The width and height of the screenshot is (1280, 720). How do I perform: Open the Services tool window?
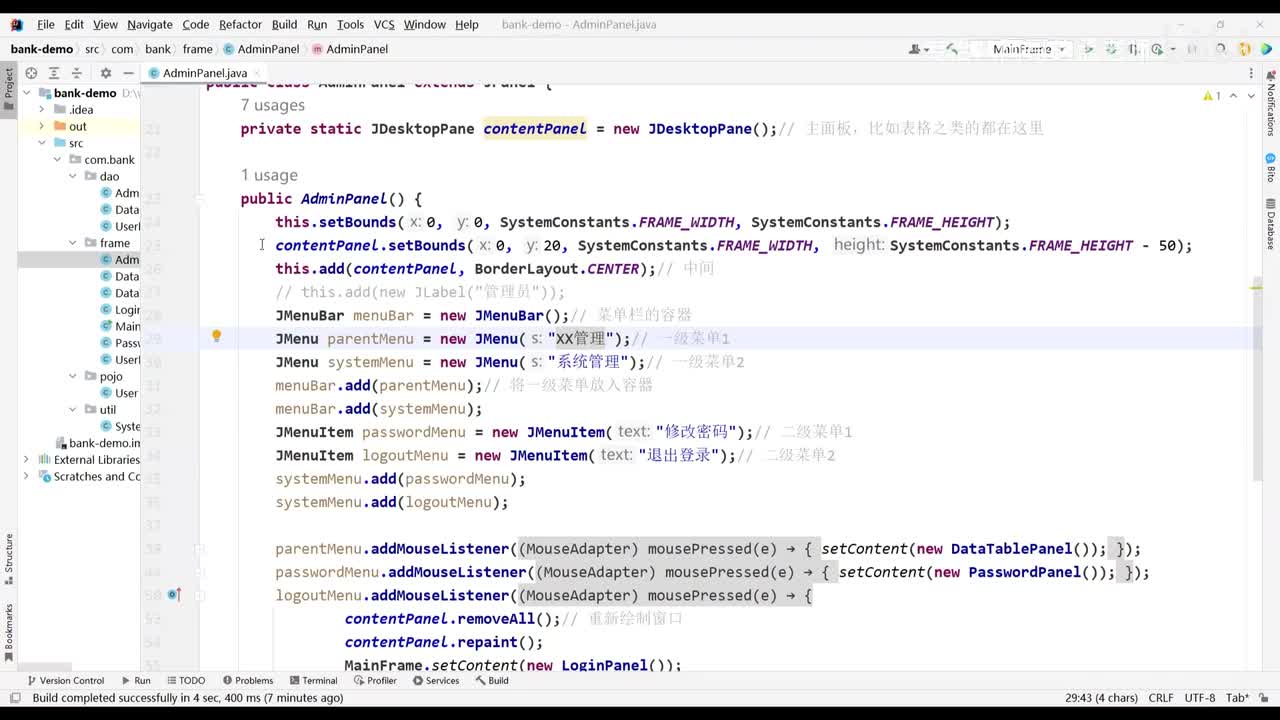tap(435, 680)
